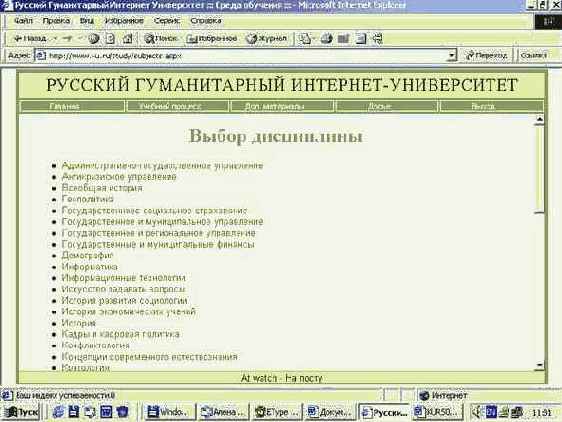The height and width of the screenshot is (422, 562).
Task: Open Концепции современного естествознания link
Action: point(149,357)
